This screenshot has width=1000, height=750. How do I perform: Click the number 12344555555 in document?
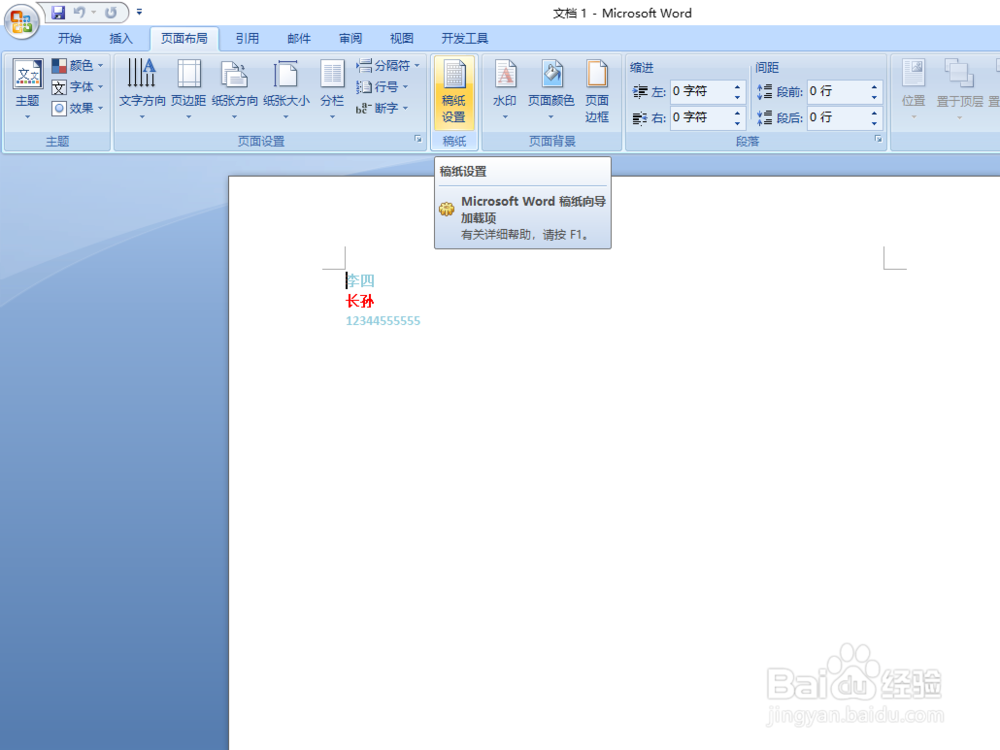pos(383,321)
